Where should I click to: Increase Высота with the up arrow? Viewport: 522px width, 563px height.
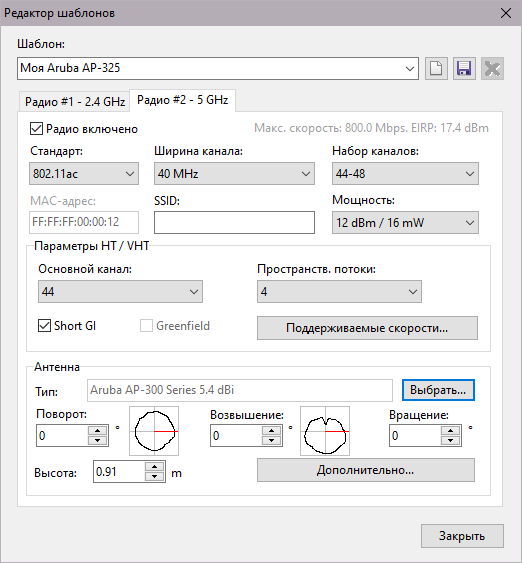tap(155, 466)
